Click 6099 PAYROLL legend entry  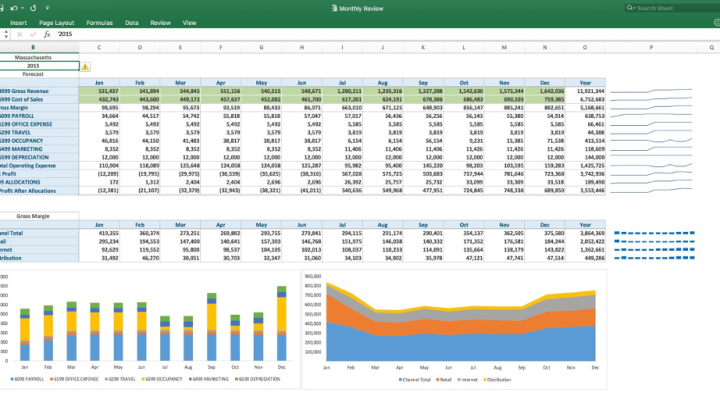(x=27, y=379)
